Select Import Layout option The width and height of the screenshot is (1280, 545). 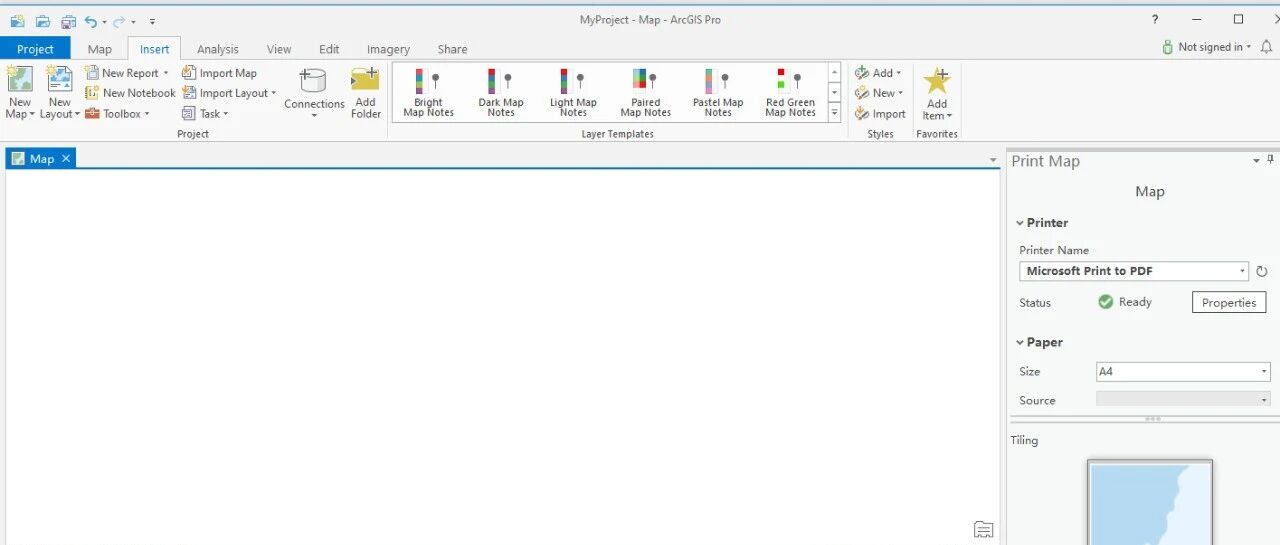click(x=229, y=93)
